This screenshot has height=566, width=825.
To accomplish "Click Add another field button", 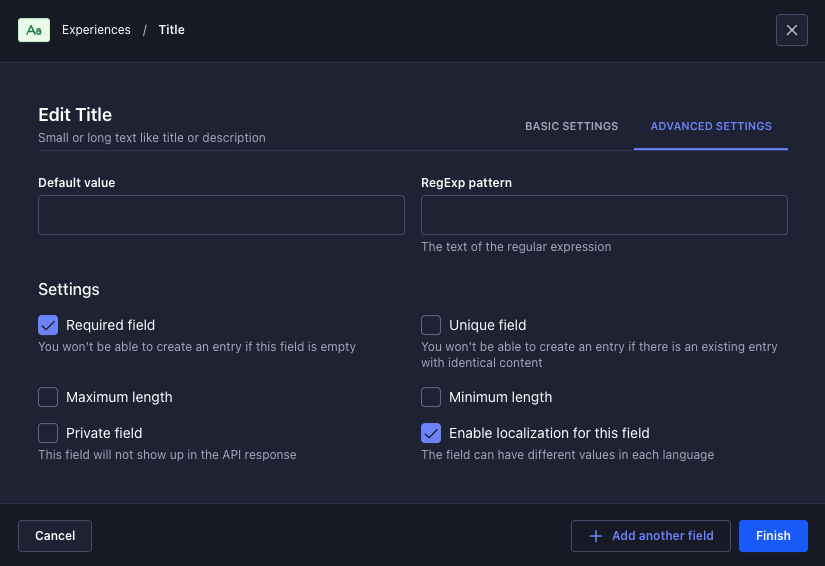I will 651,536.
